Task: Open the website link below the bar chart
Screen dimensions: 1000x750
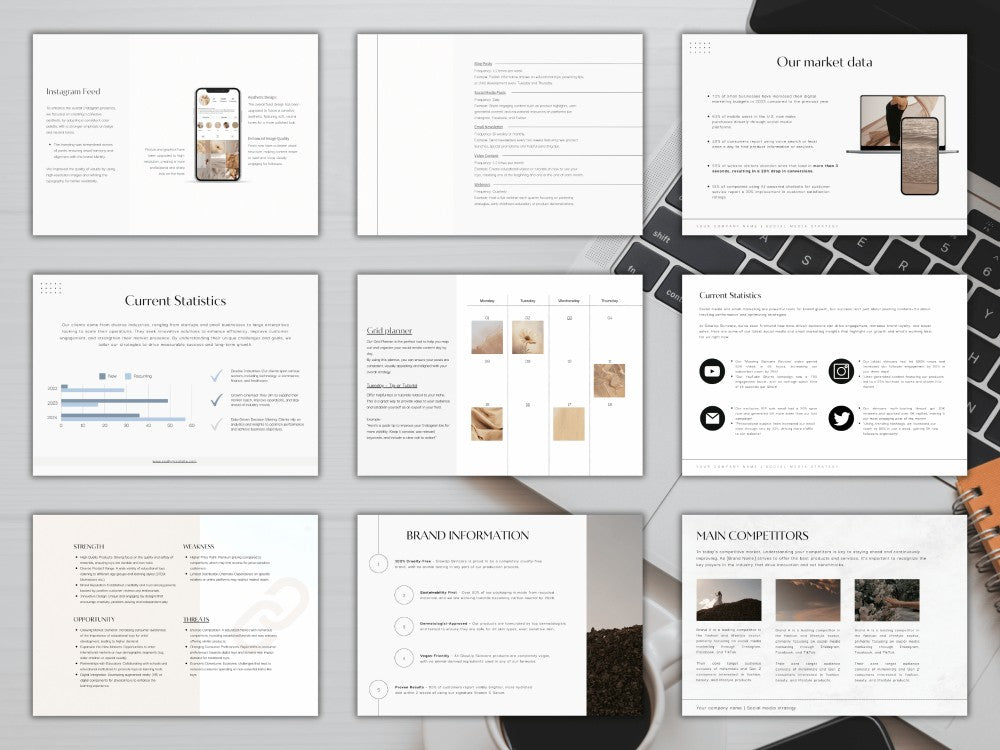Action: pyautogui.click(x=176, y=461)
